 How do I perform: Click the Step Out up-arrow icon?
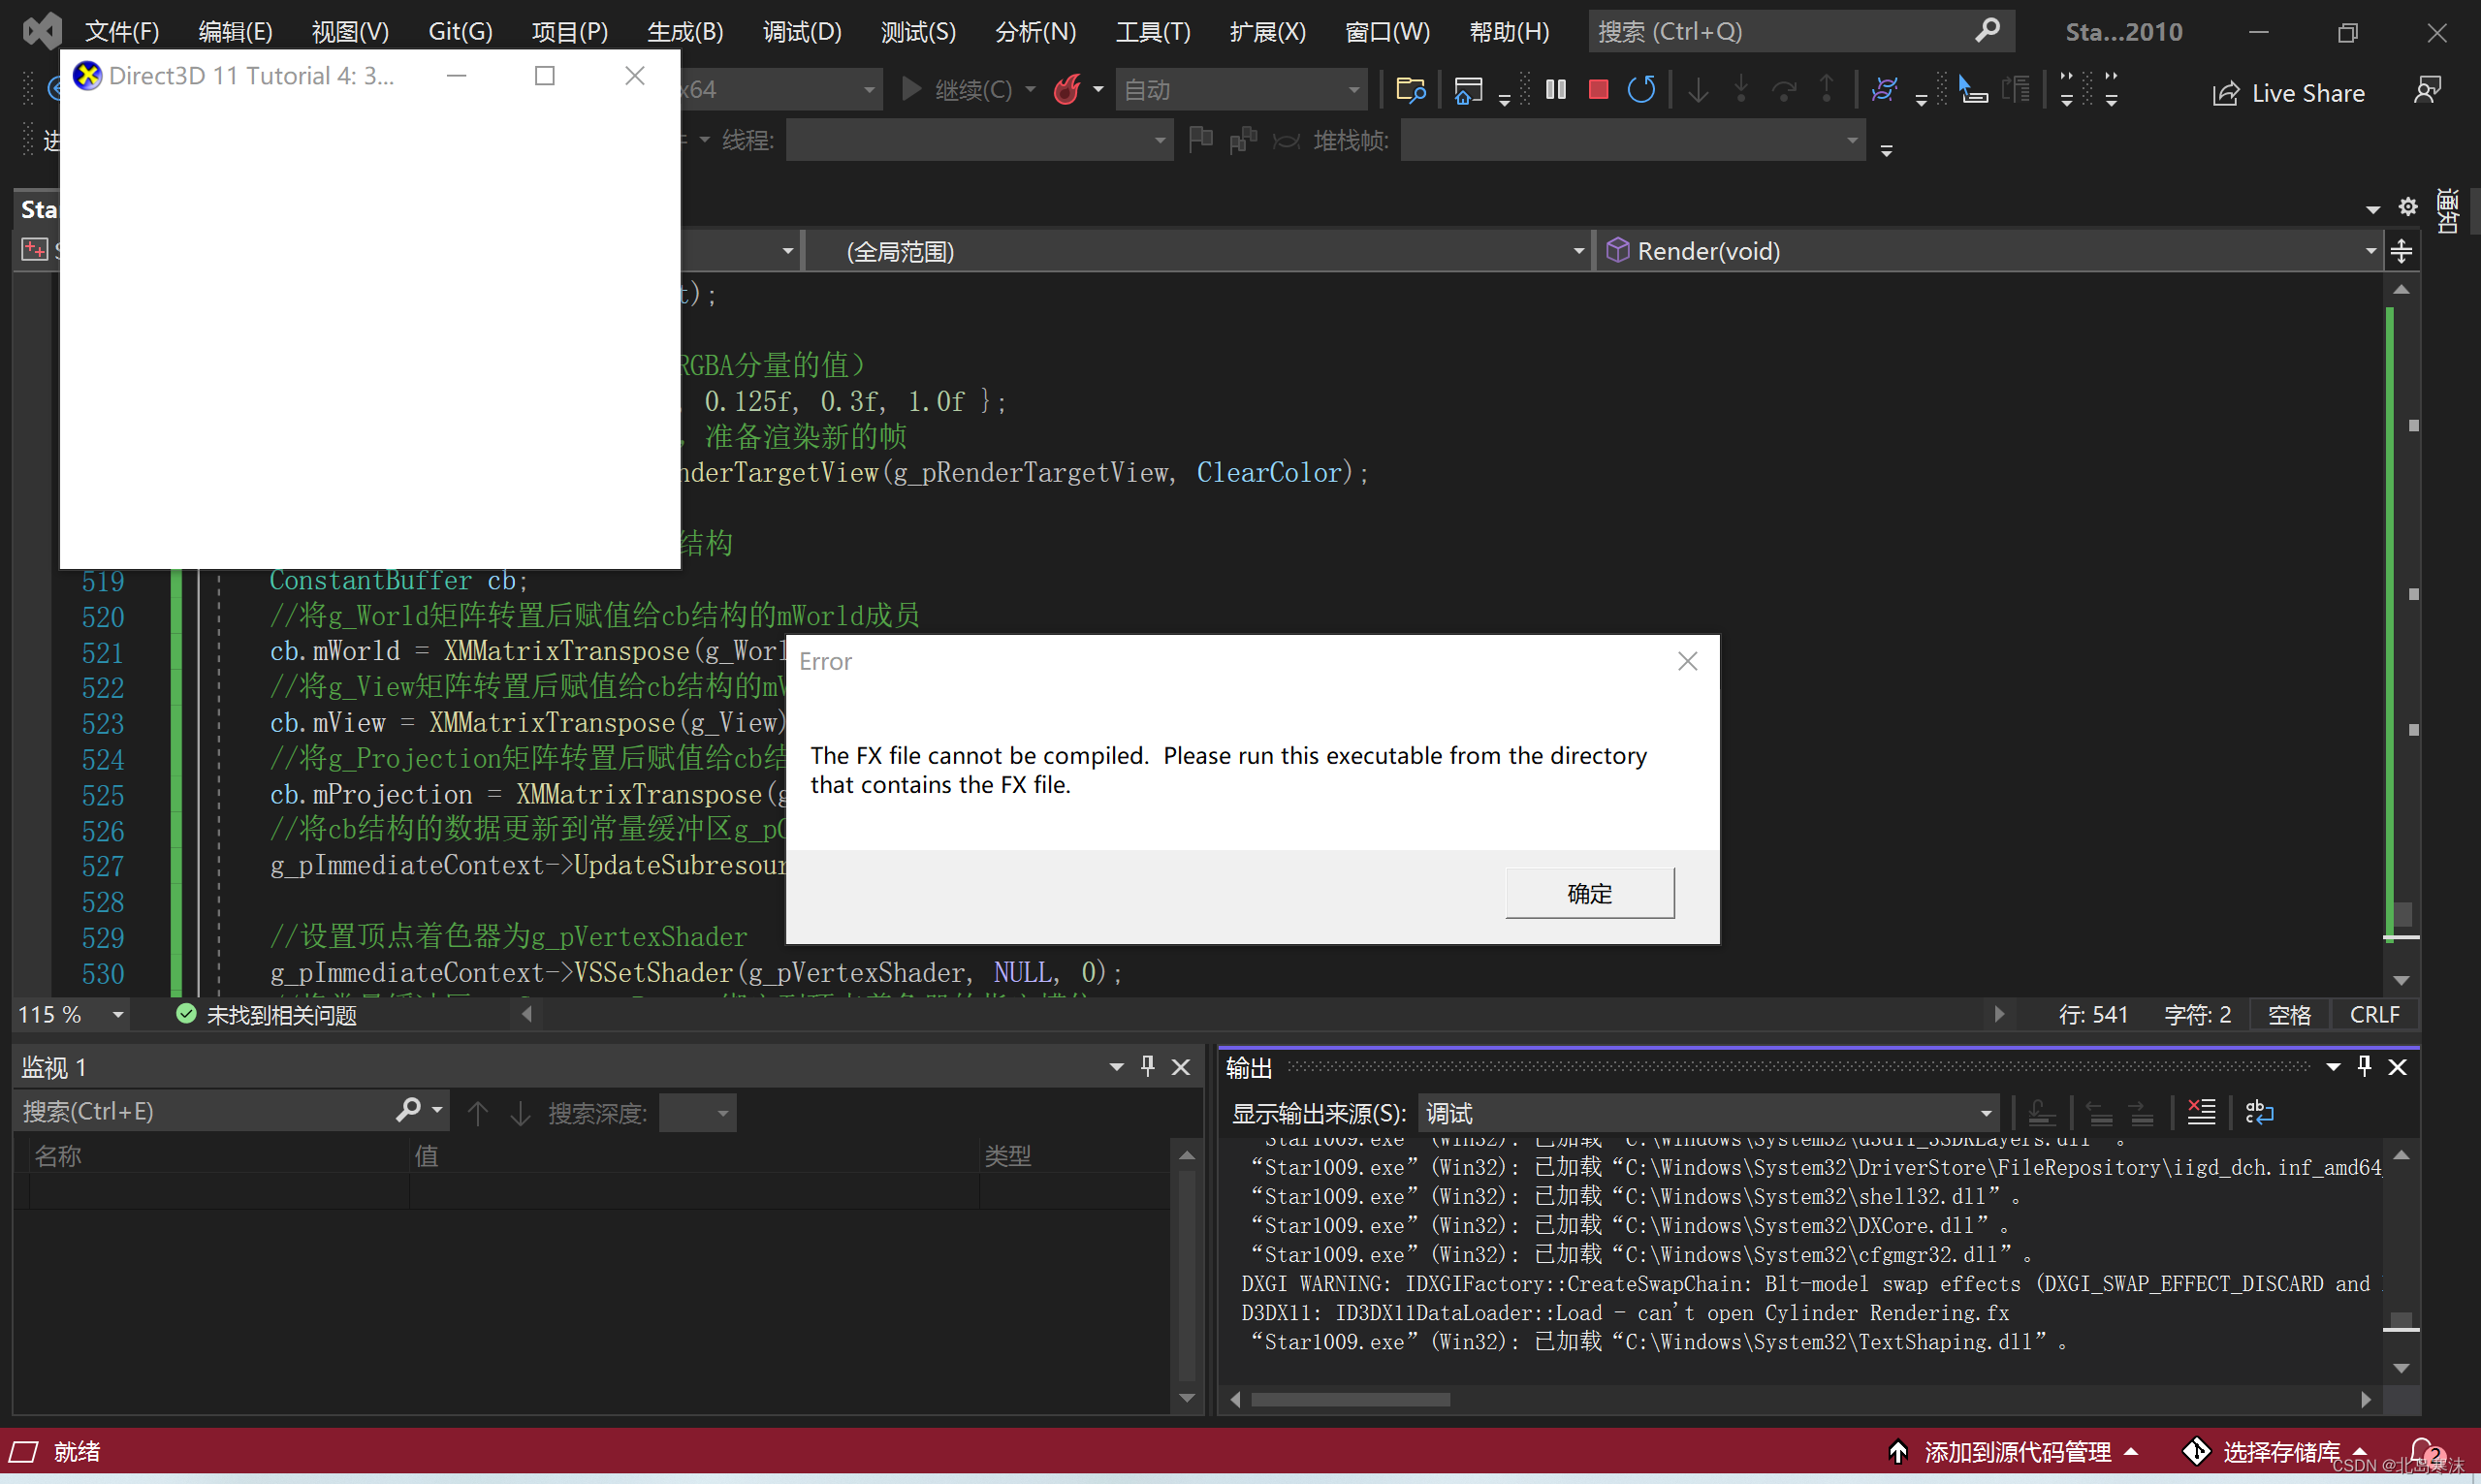pyautogui.click(x=1827, y=90)
